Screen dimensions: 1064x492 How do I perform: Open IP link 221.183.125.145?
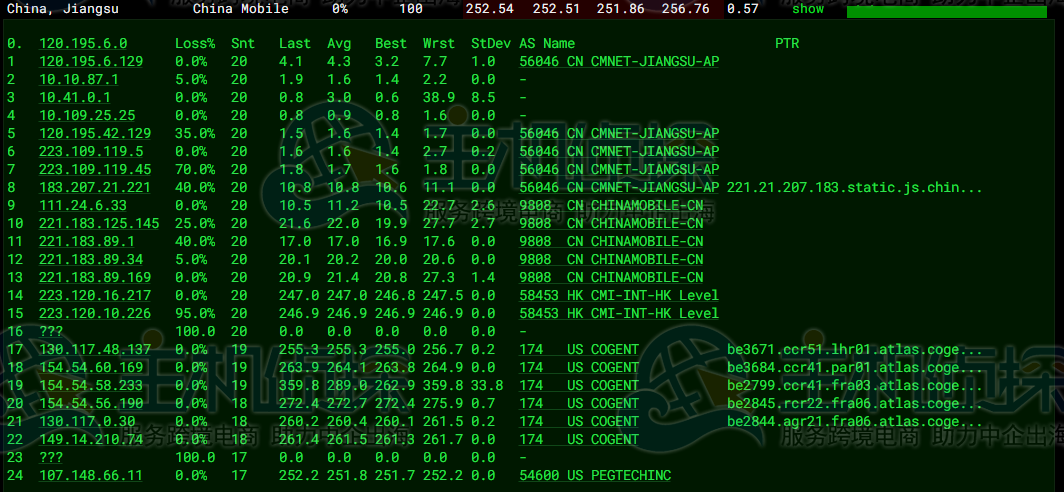pos(99,223)
